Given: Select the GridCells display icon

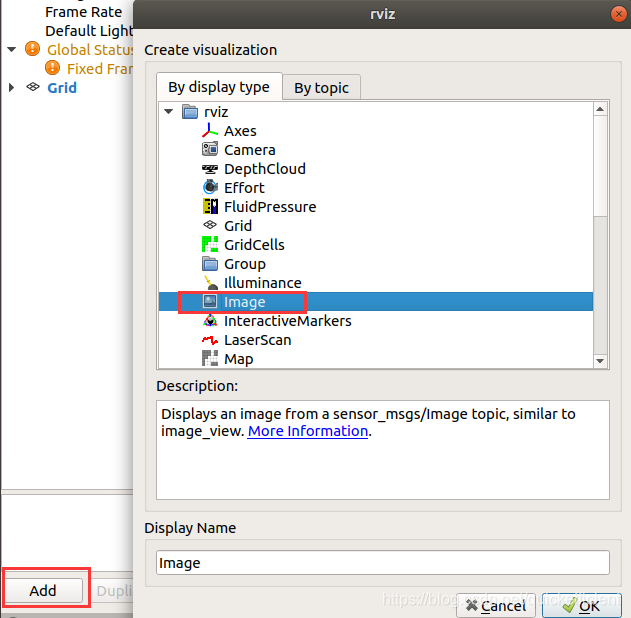Looking at the screenshot, I should tap(210, 244).
